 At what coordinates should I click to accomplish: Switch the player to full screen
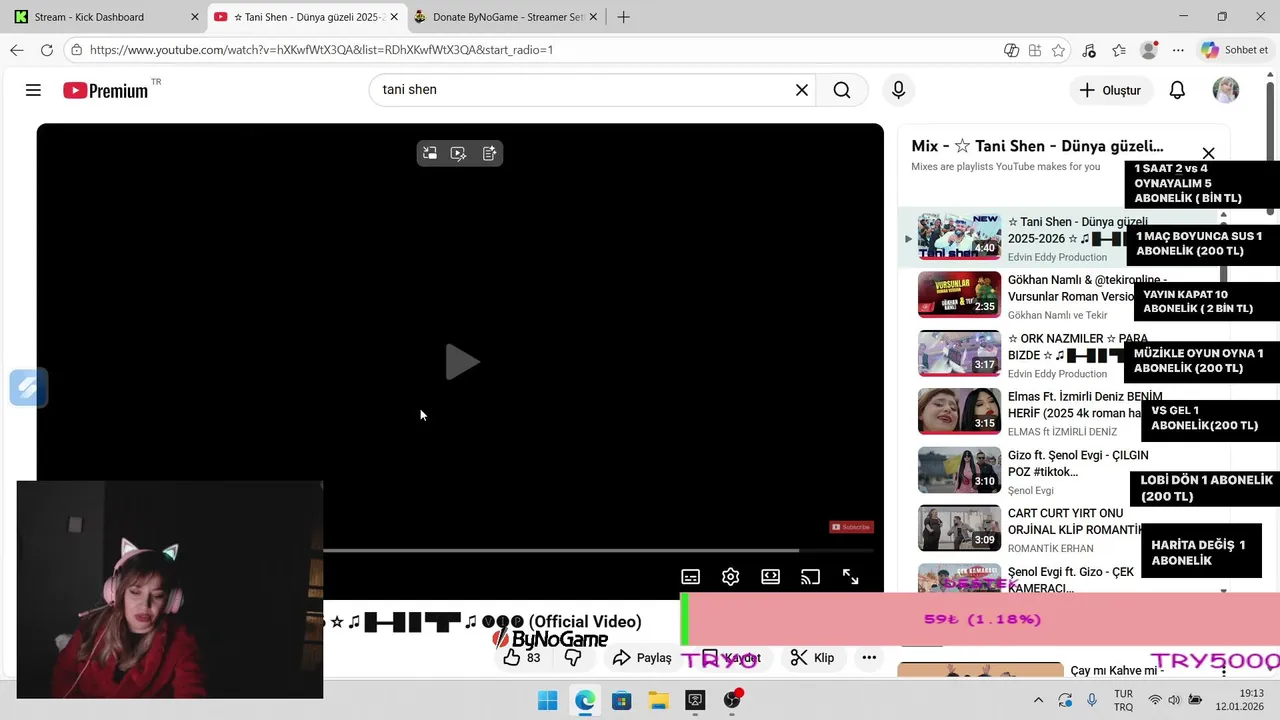[x=850, y=577]
